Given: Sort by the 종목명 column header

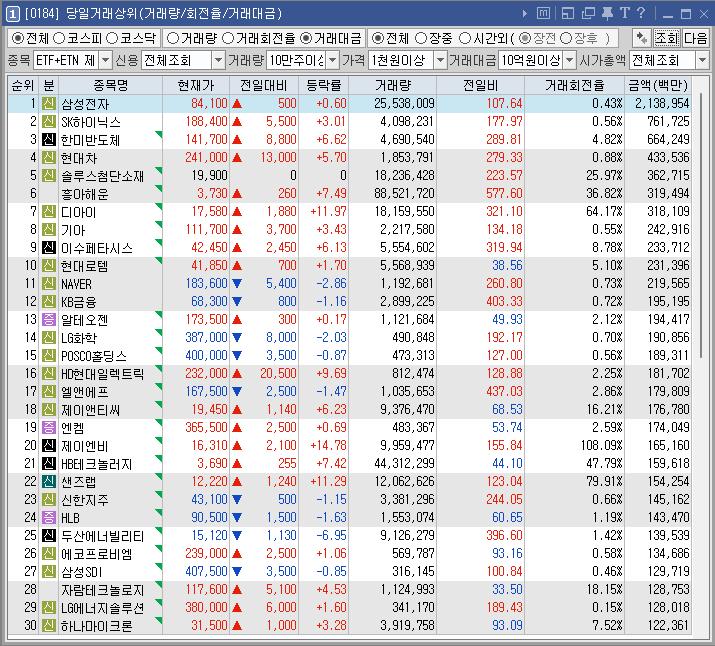Looking at the screenshot, I should click(x=110, y=85).
